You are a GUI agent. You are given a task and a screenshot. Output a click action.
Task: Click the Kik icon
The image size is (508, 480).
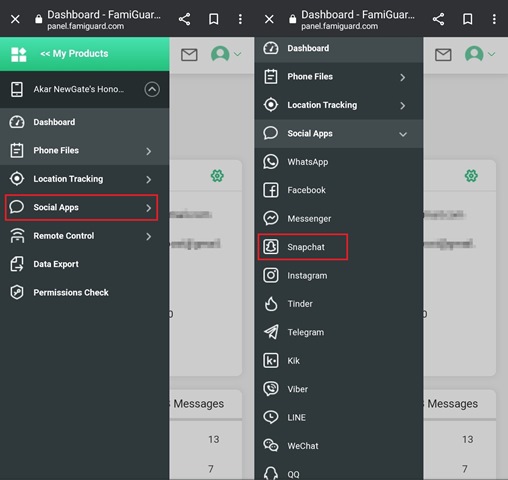click(271, 361)
